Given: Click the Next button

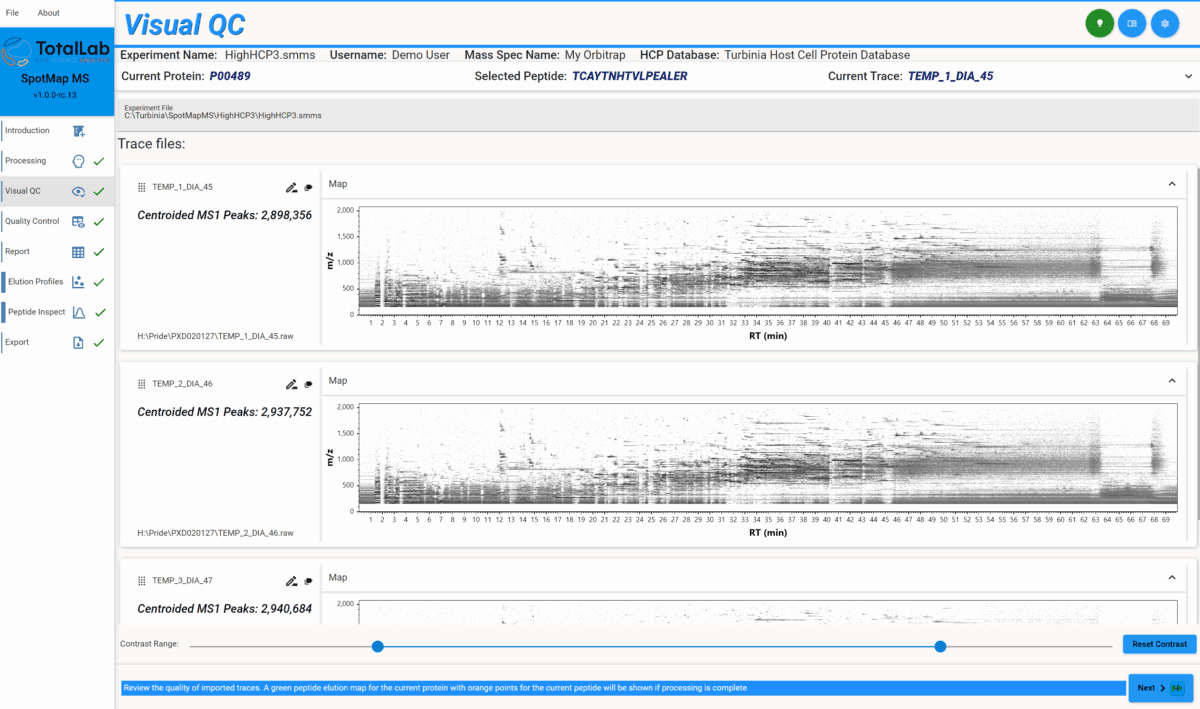Looking at the screenshot, I should pos(1157,688).
